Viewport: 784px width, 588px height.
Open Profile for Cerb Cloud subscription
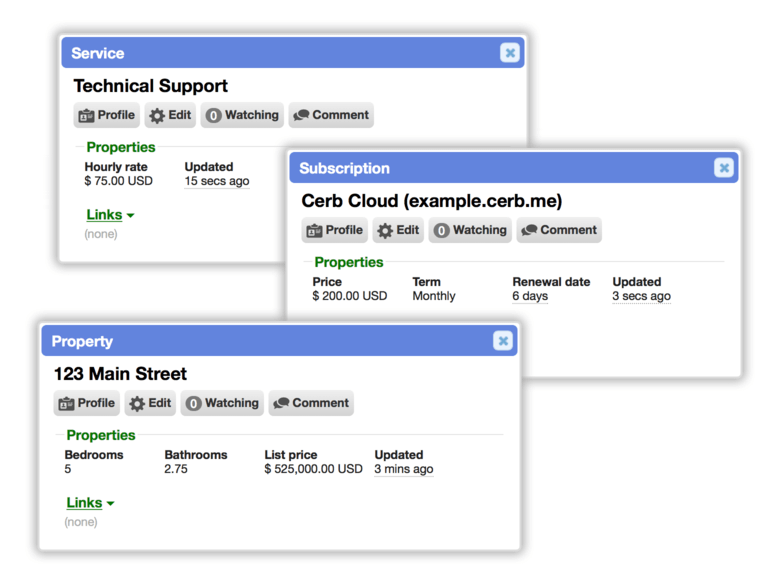pos(334,230)
